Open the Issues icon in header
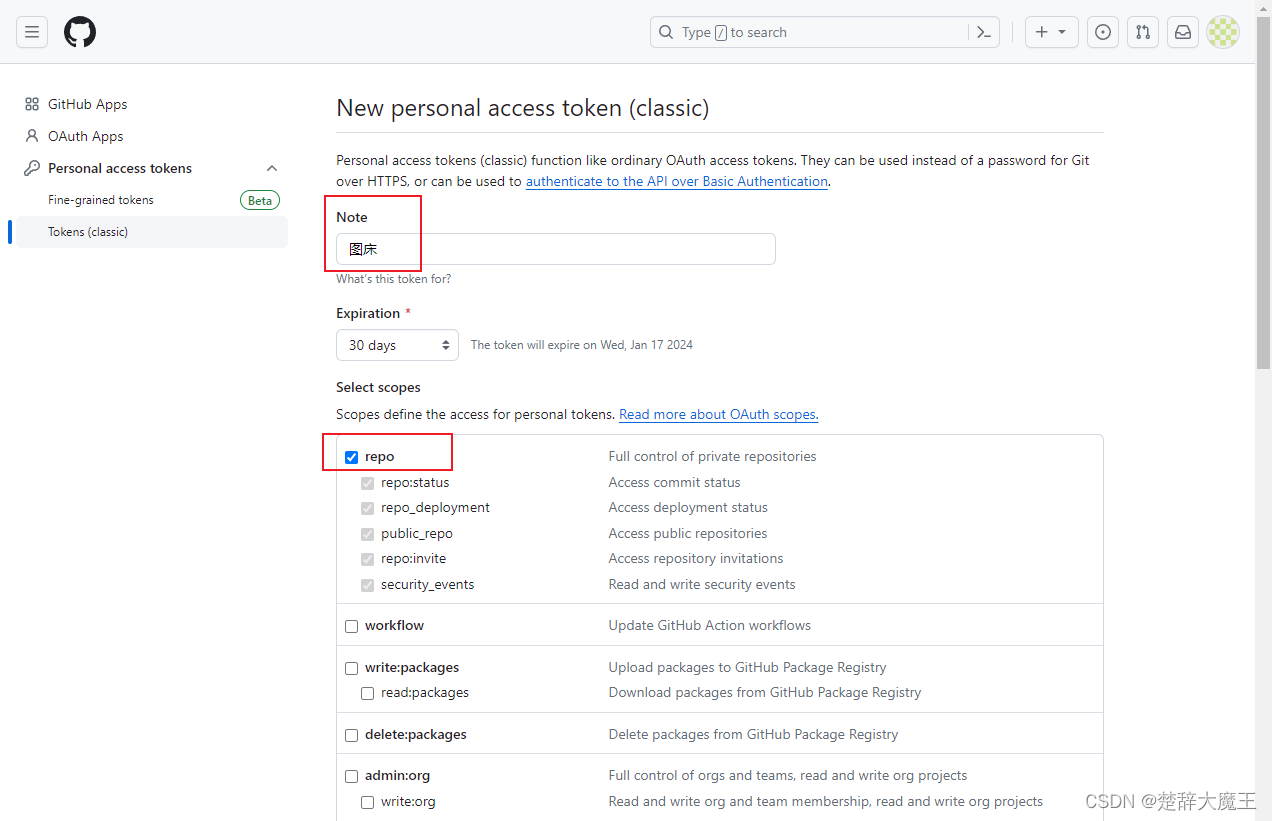This screenshot has width=1272, height=821. pyautogui.click(x=1103, y=32)
